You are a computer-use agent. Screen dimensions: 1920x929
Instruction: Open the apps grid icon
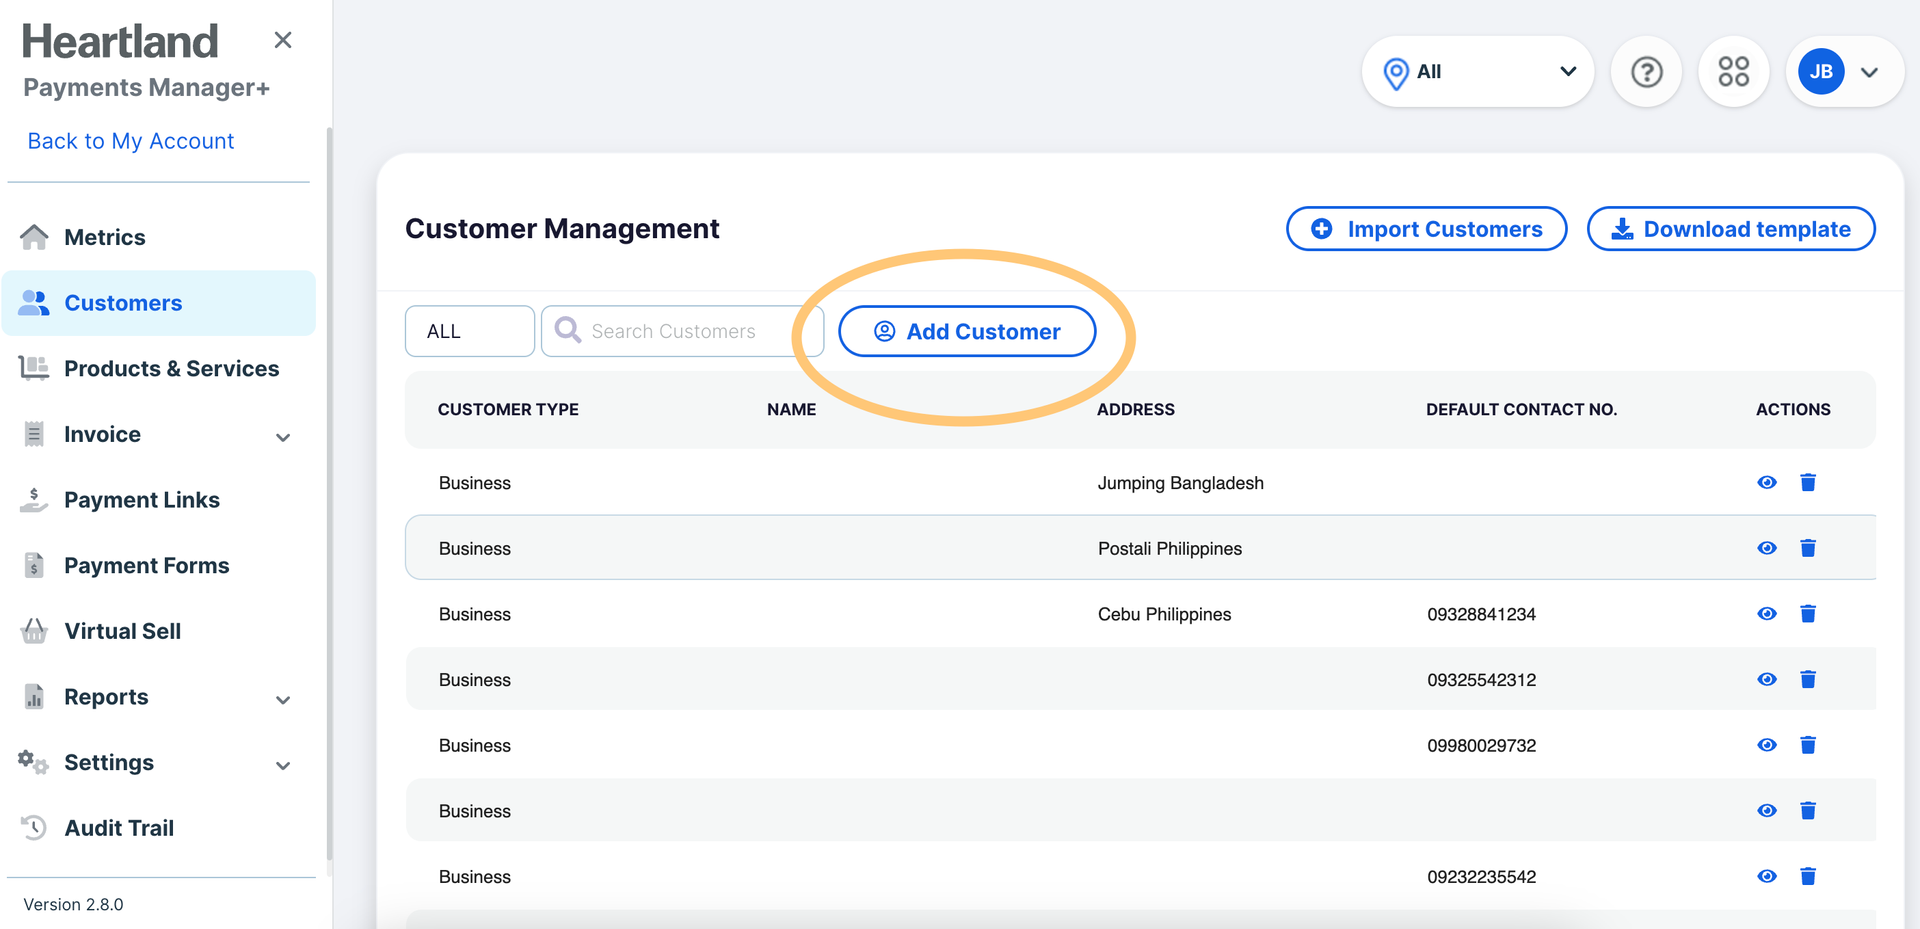(1733, 72)
